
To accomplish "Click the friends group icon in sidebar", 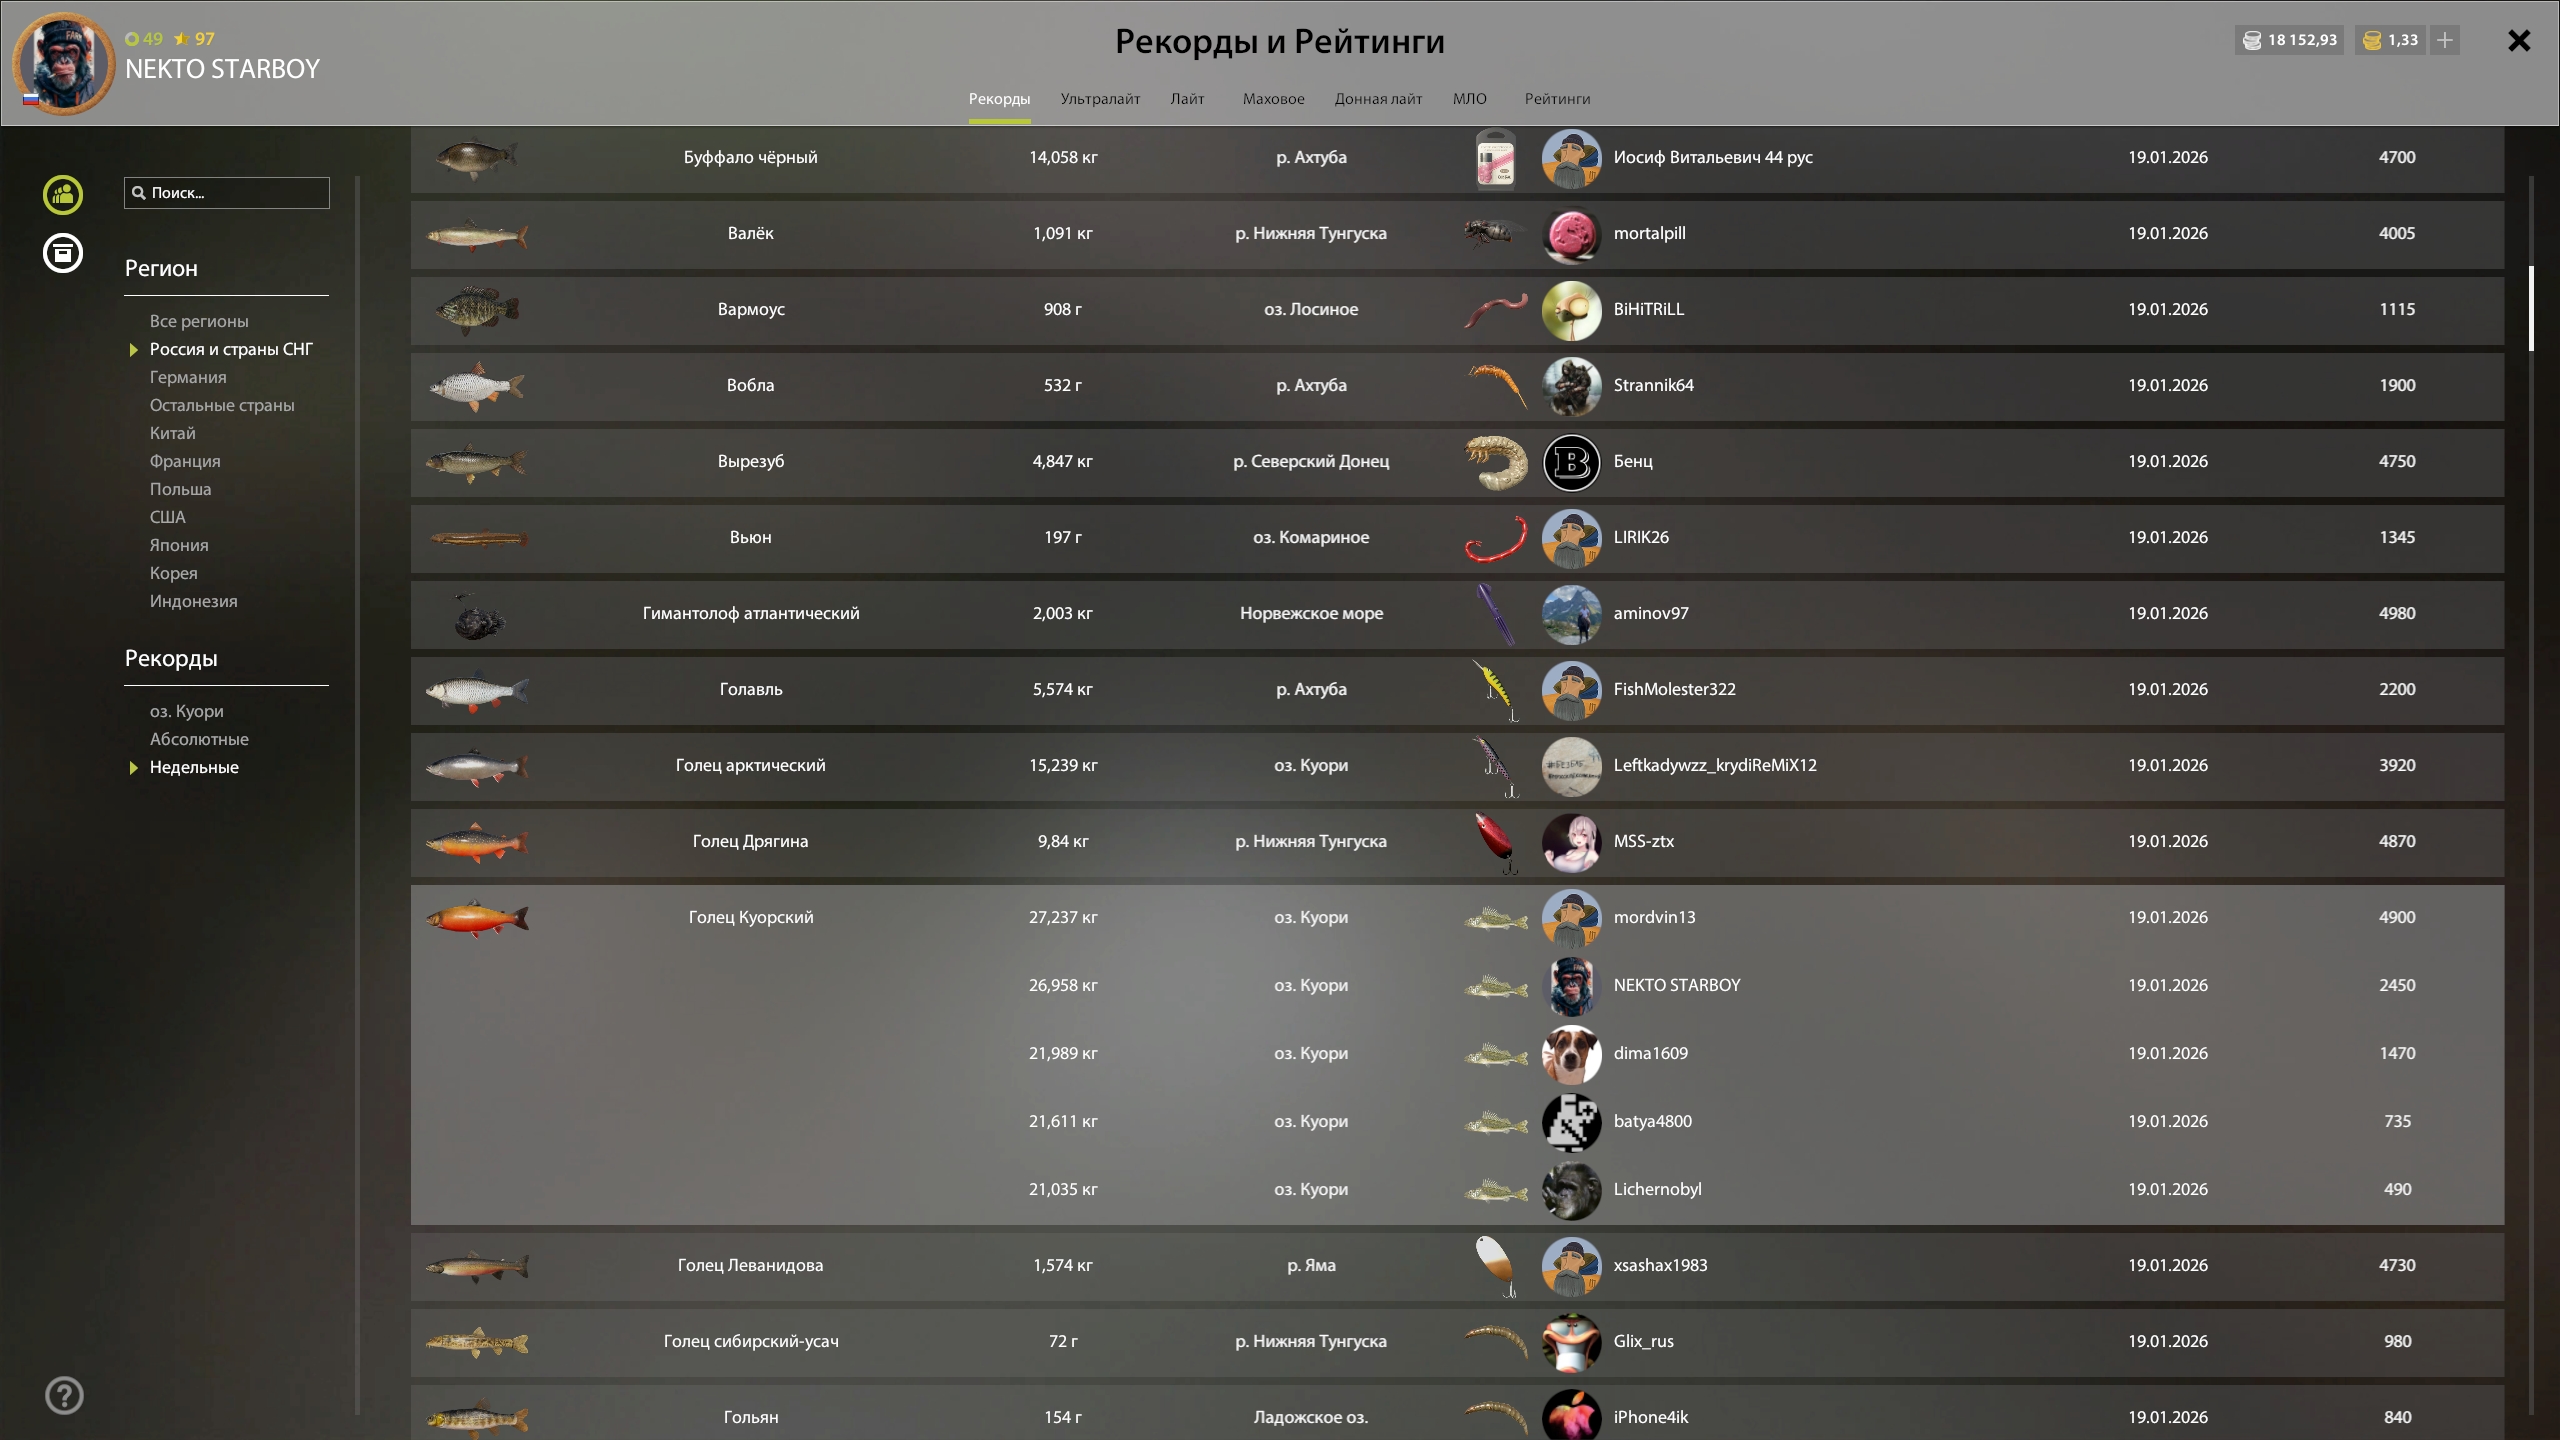I will pyautogui.click(x=63, y=194).
